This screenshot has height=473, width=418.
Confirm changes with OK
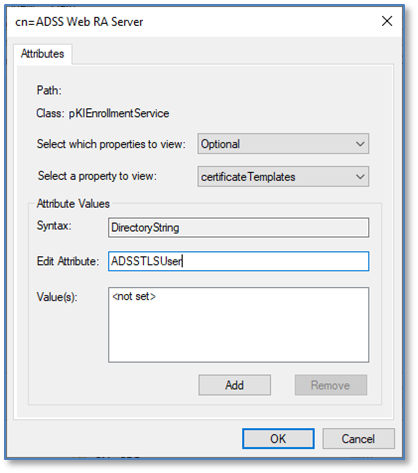pyautogui.click(x=278, y=438)
